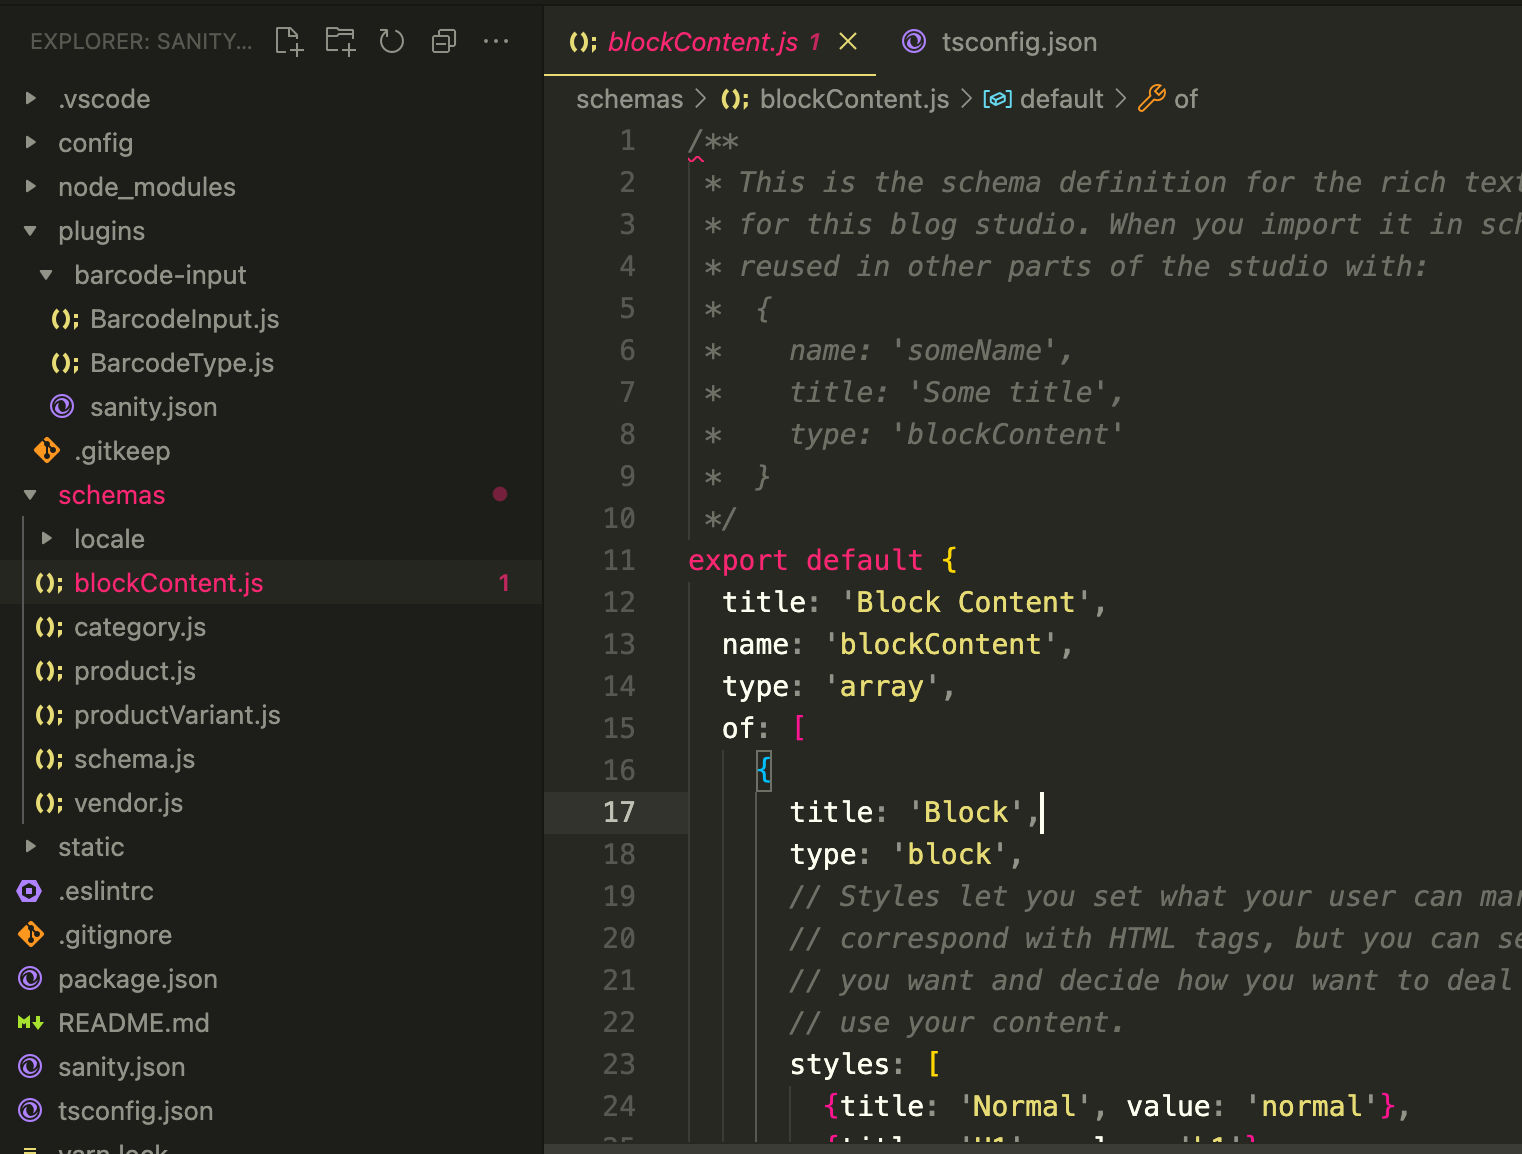Click the markdown icon beside README.md
Screen dimensions: 1522x1154
(31, 1023)
